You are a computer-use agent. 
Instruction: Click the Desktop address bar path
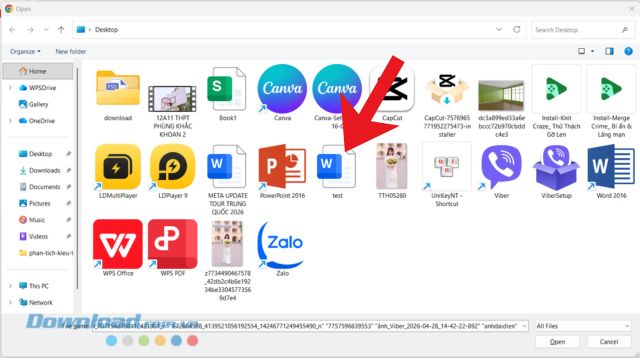click(x=106, y=30)
